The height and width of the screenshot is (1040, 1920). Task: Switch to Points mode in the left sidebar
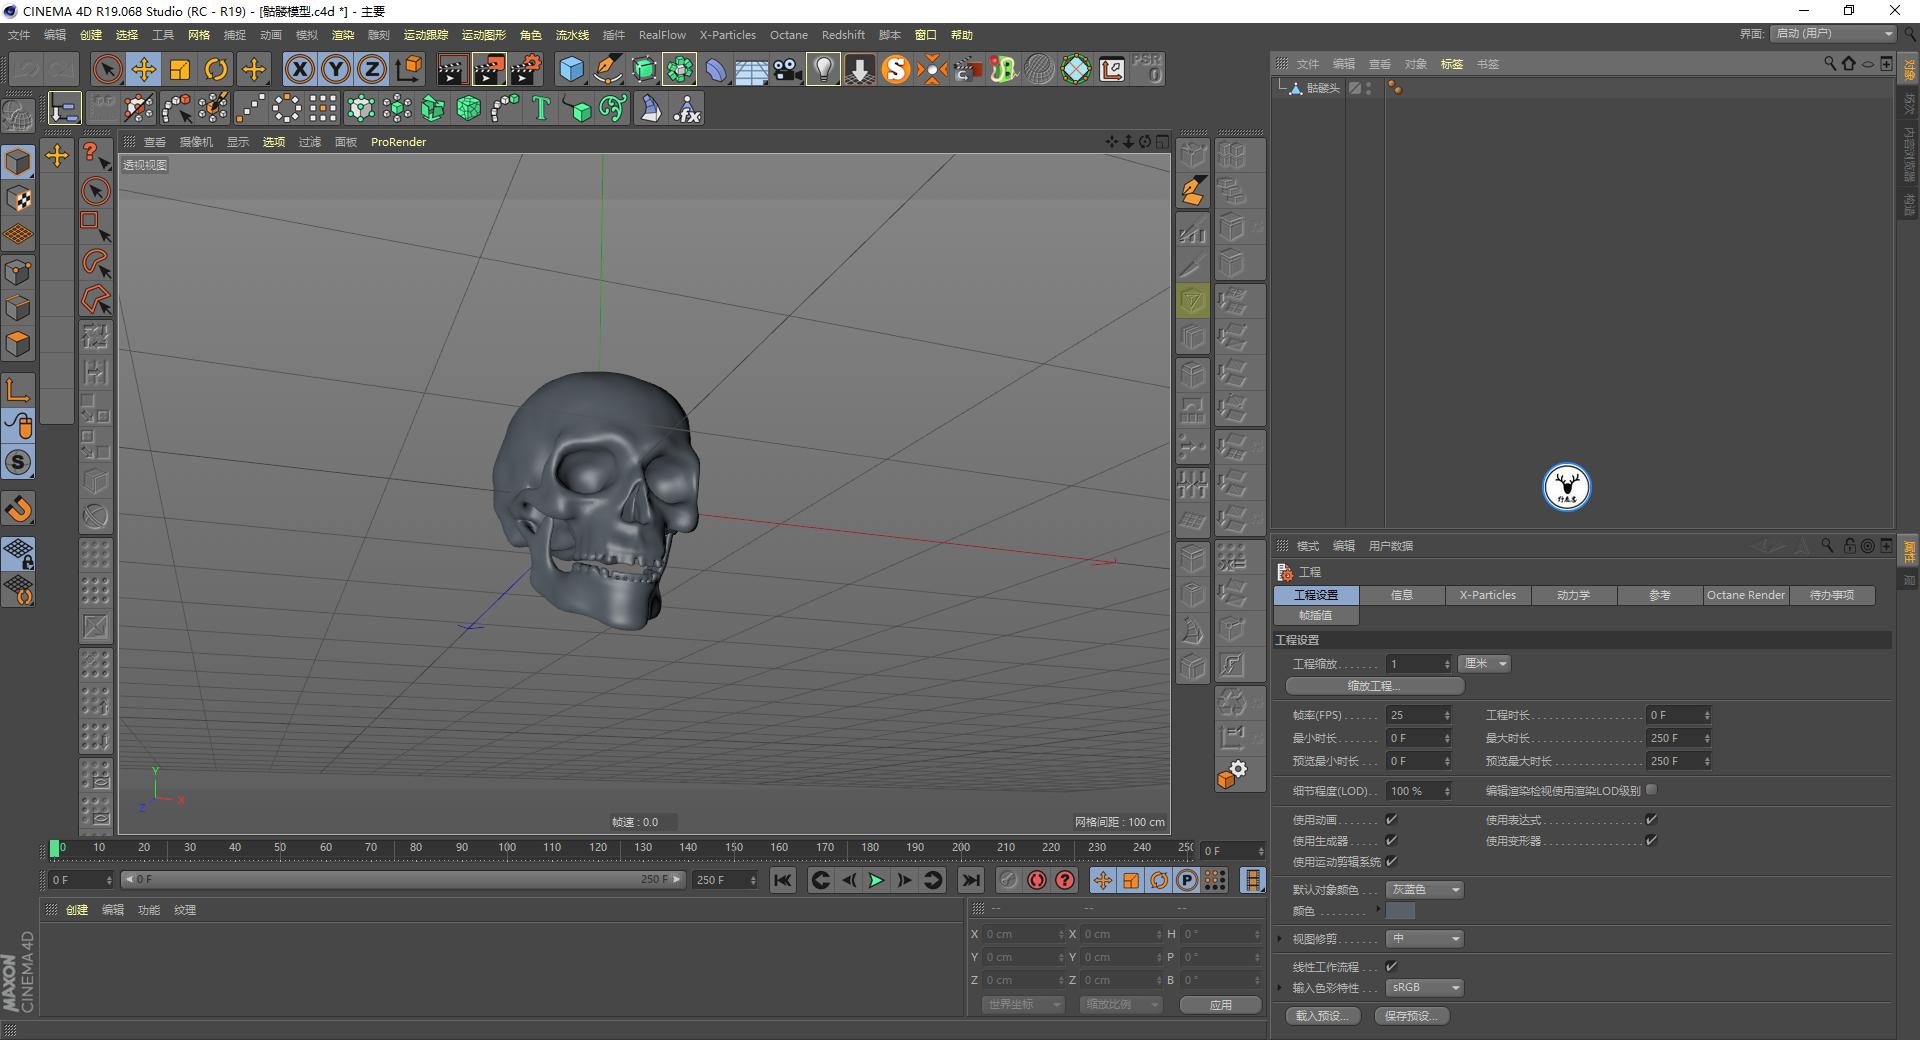pyautogui.click(x=18, y=271)
